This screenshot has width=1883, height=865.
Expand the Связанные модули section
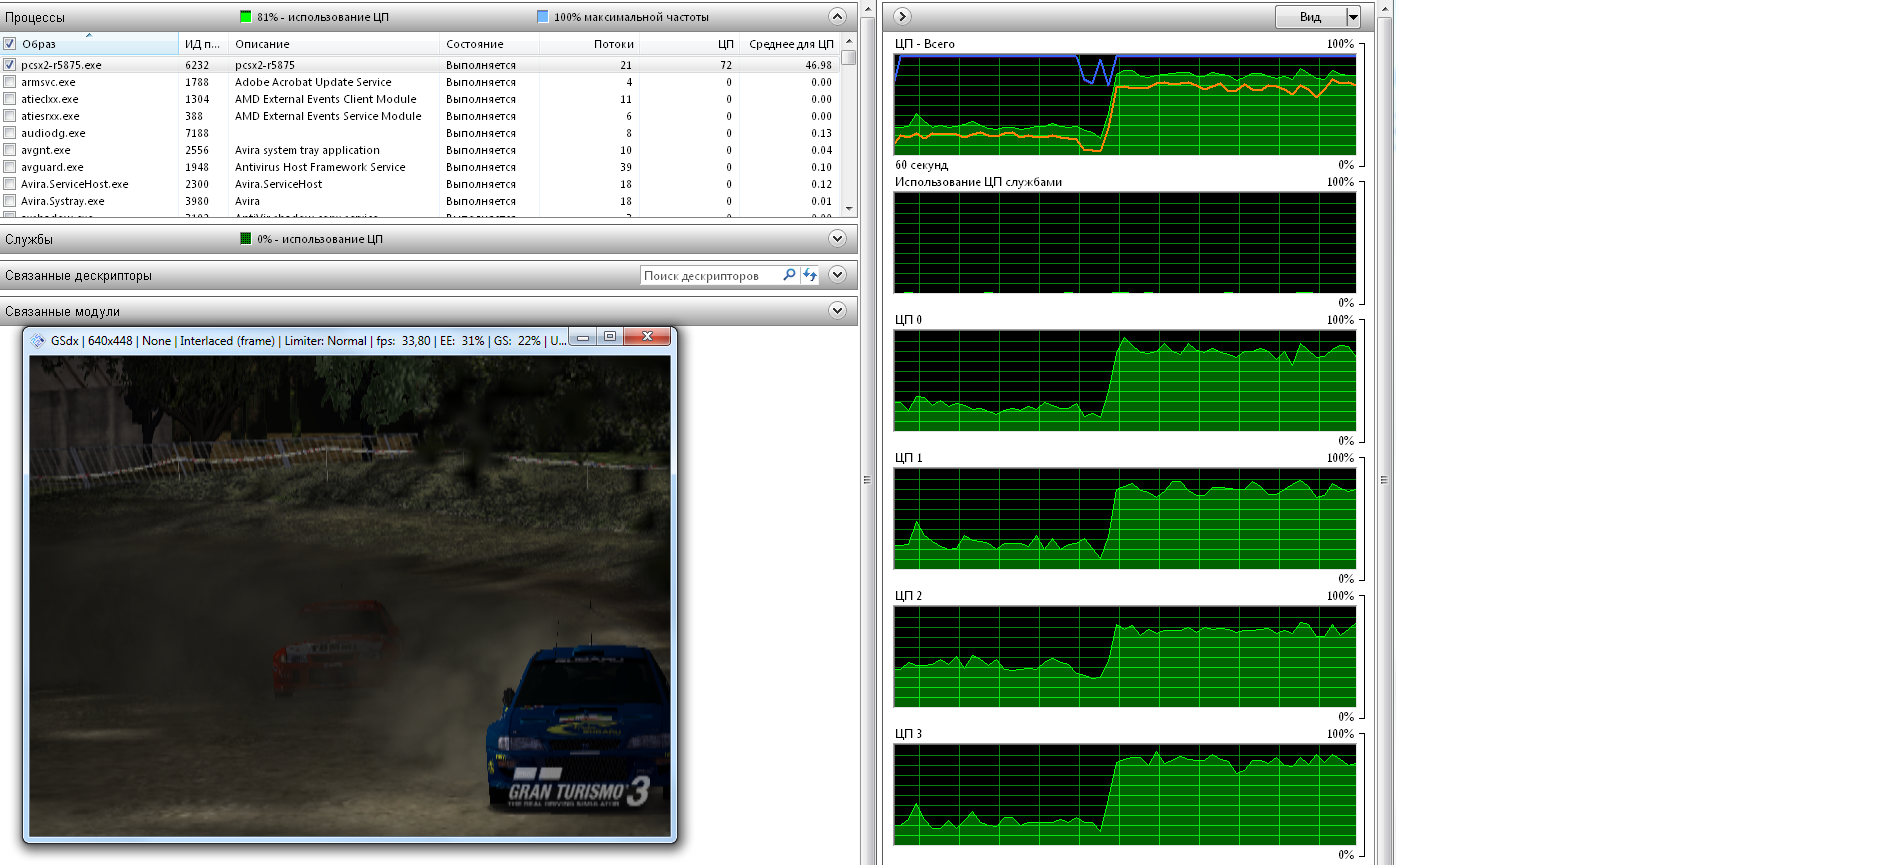(837, 311)
